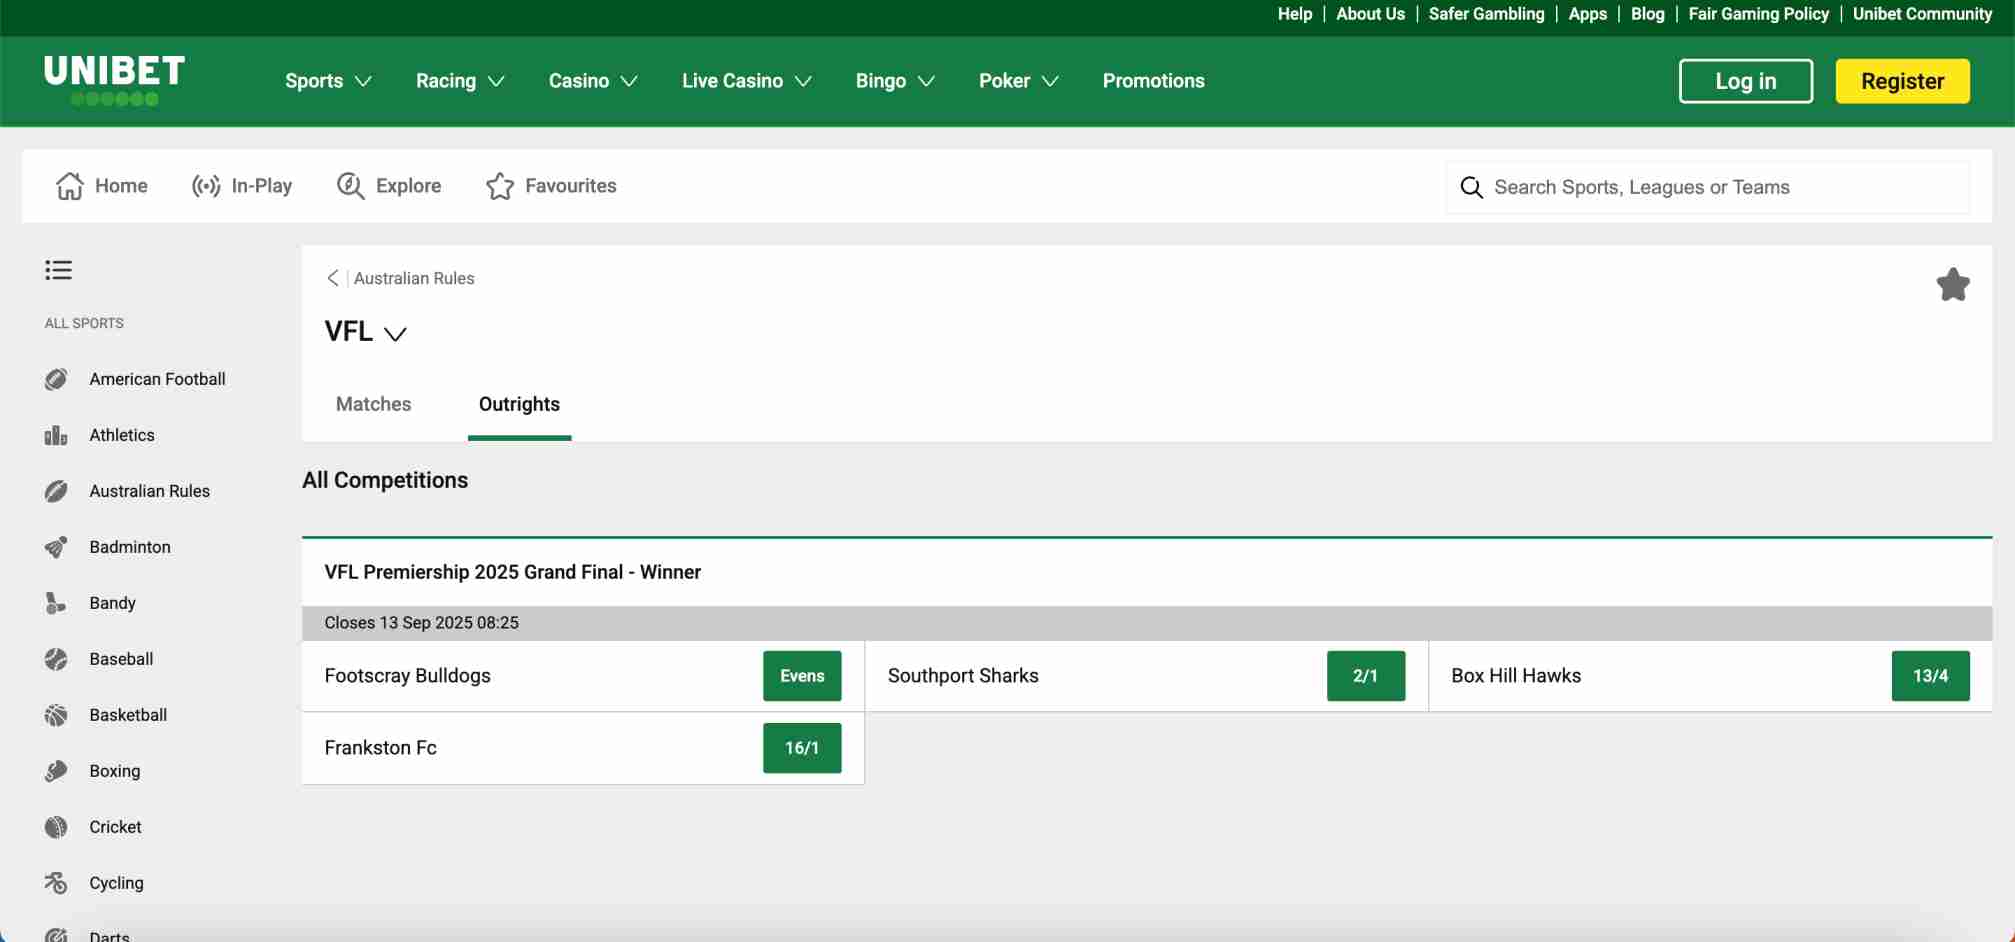2015x942 pixels.
Task: Click the Australian Rules breadcrumb link
Action: 414,278
